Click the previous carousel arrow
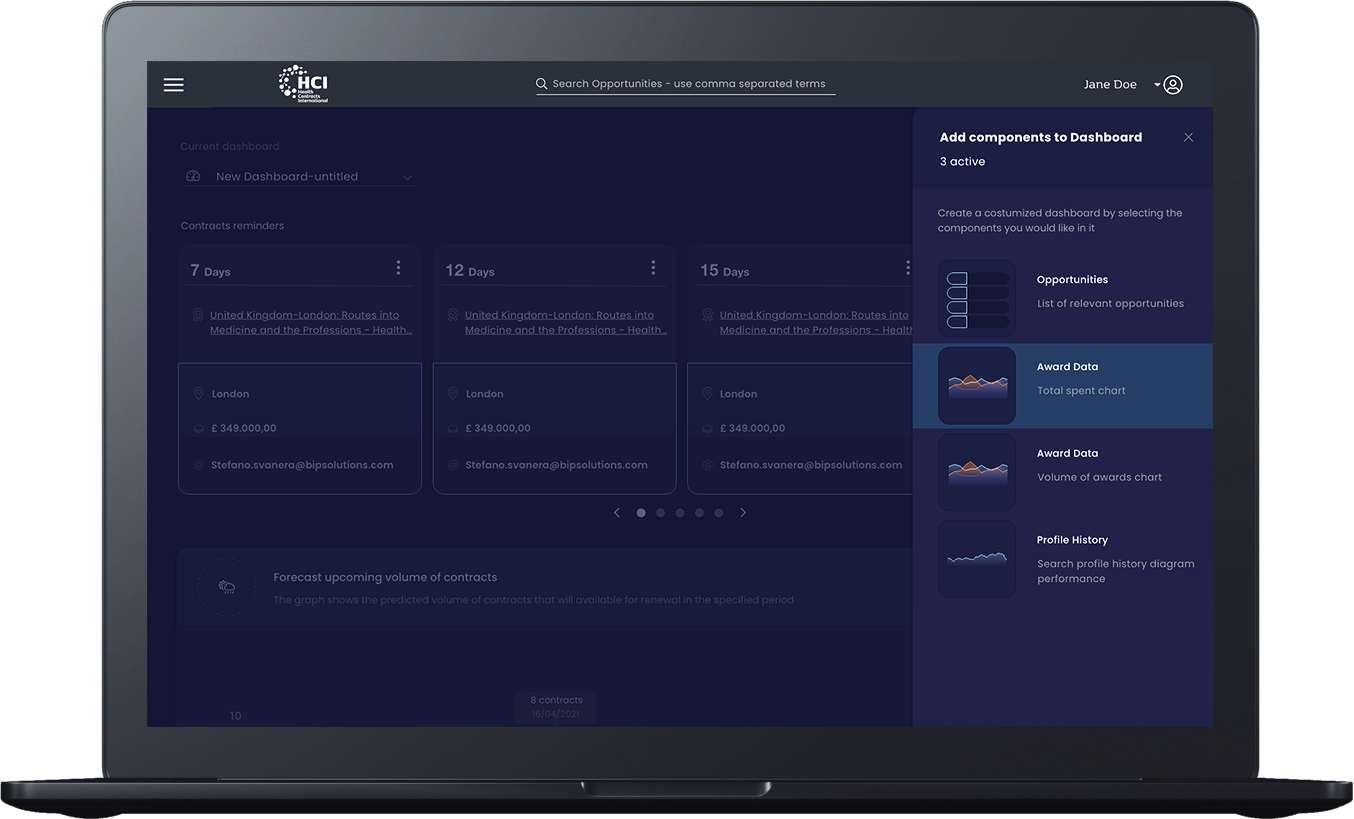Viewport: 1354px width, 819px height. (x=616, y=512)
